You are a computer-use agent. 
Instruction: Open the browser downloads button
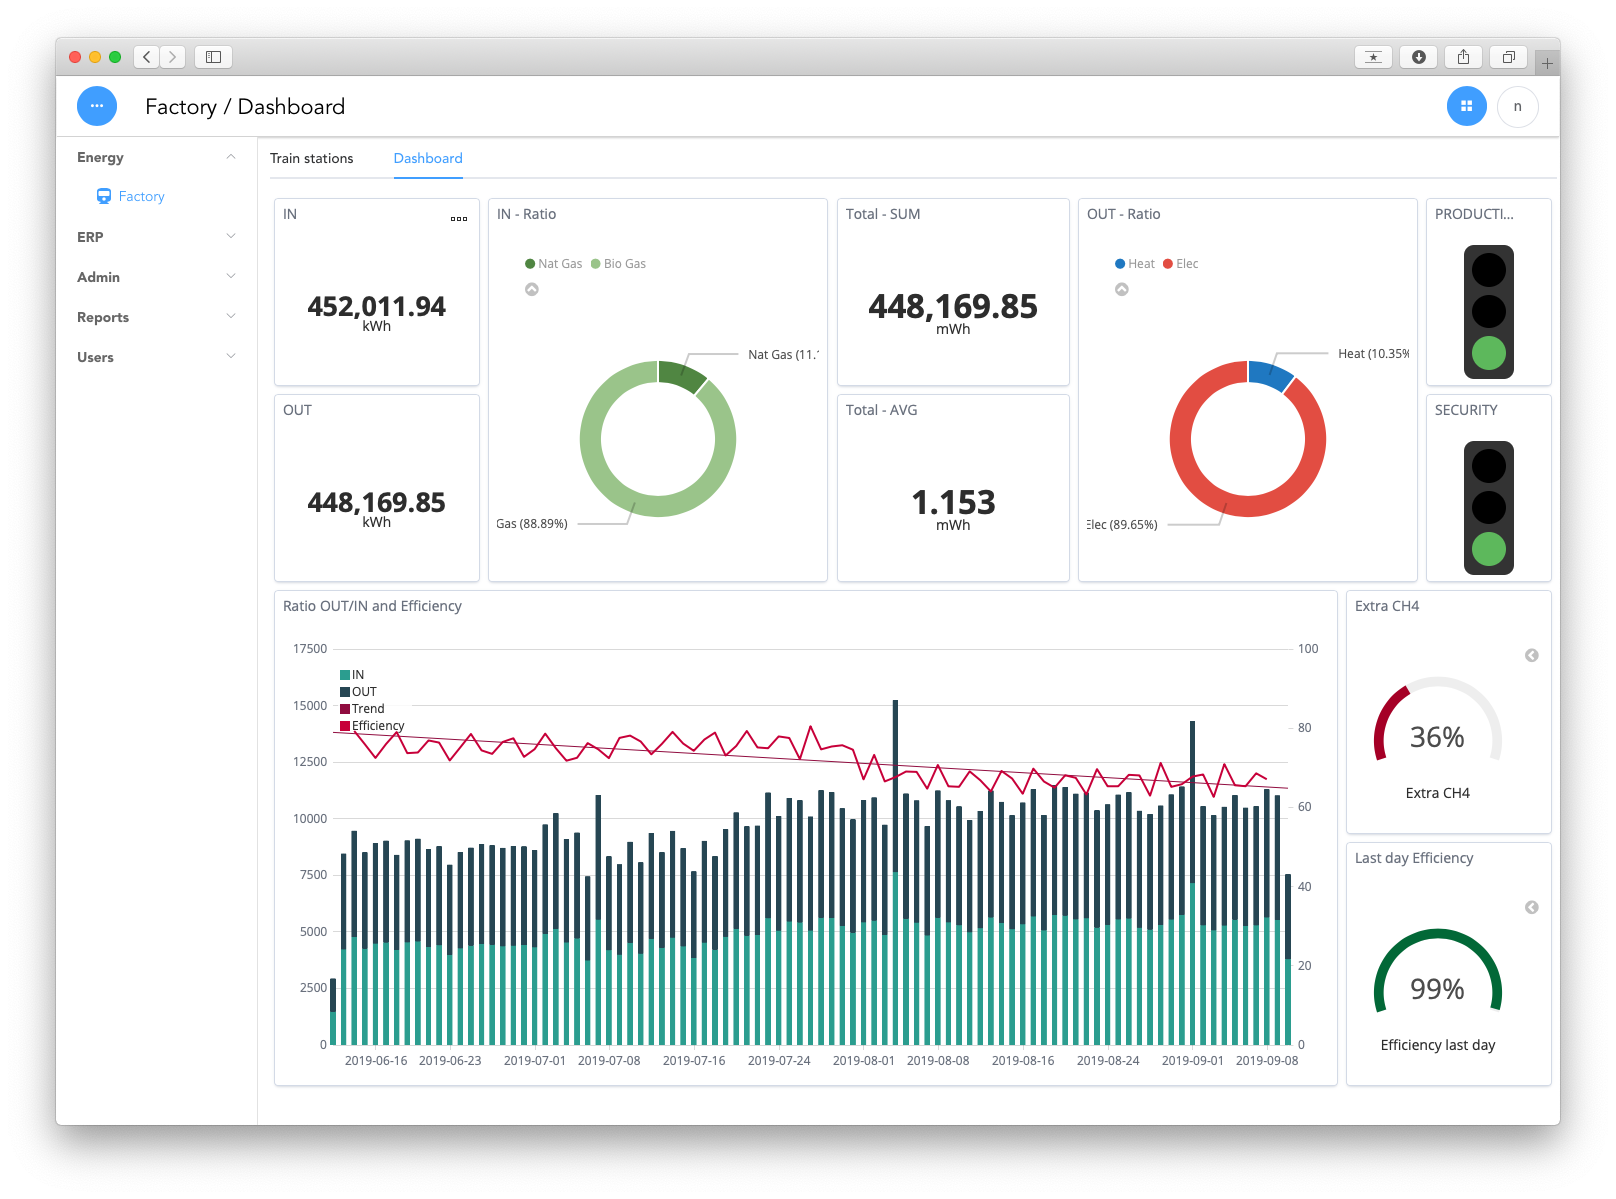pyautogui.click(x=1418, y=57)
